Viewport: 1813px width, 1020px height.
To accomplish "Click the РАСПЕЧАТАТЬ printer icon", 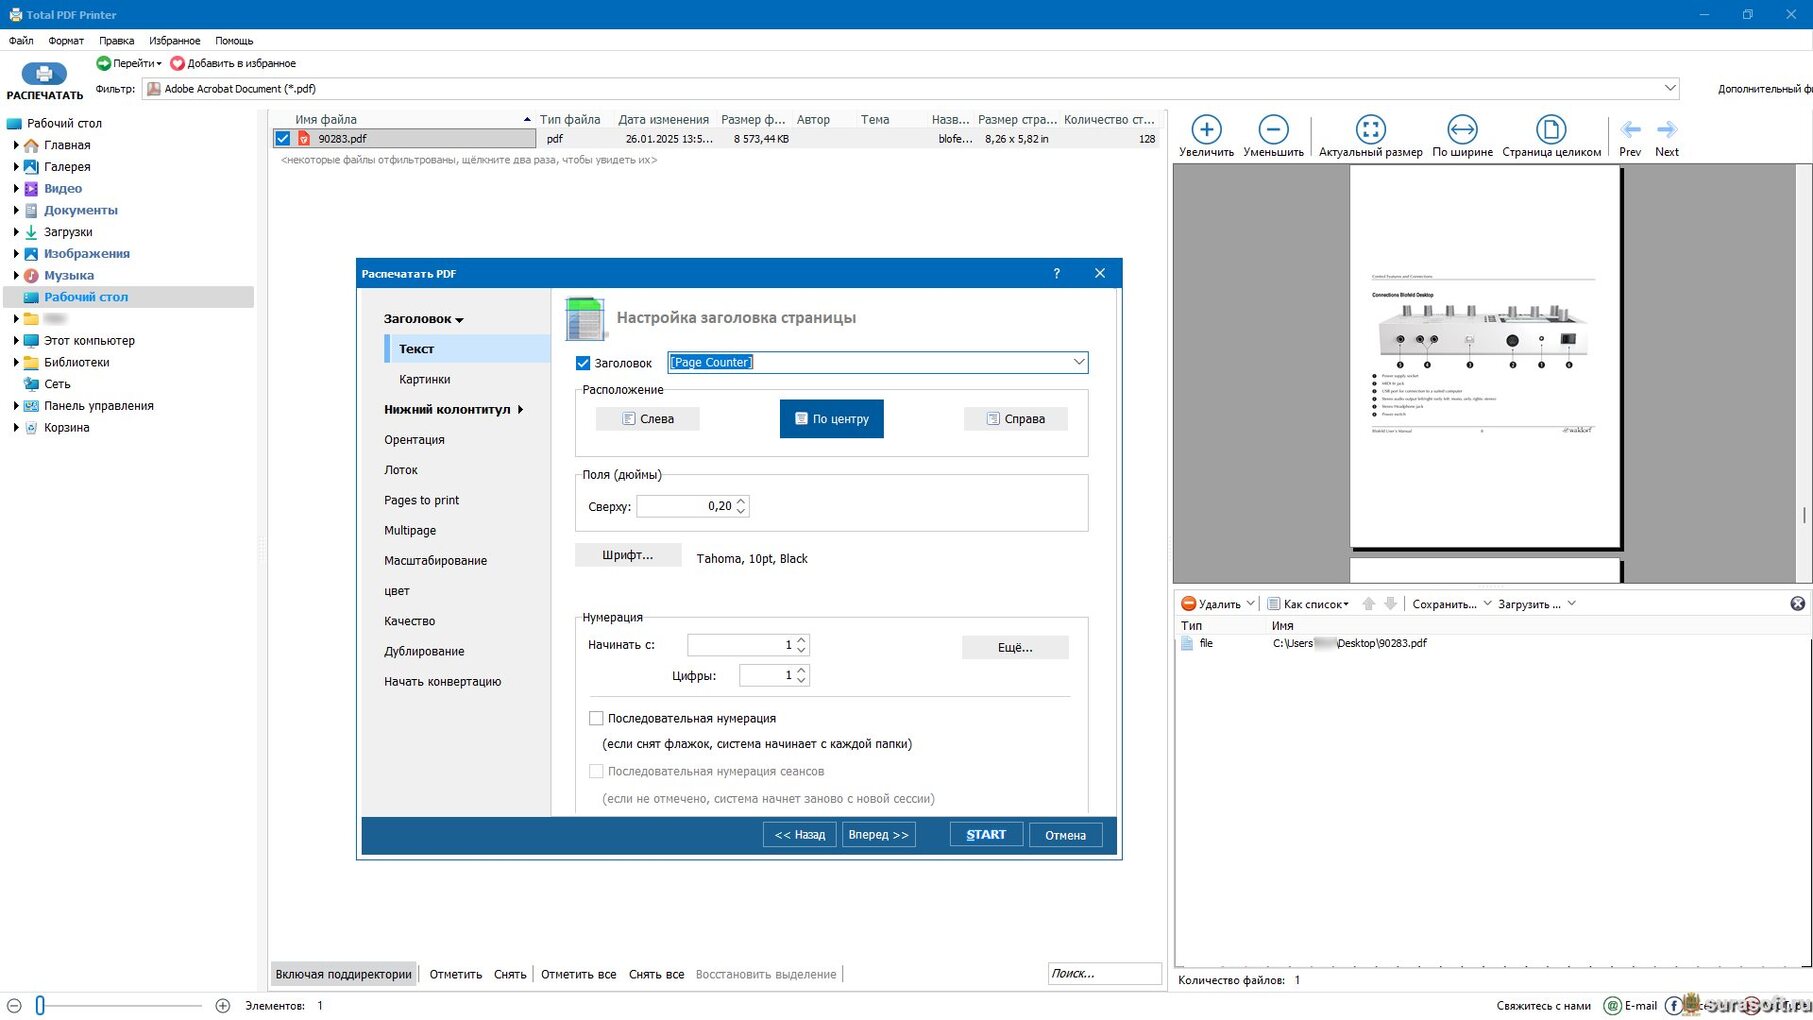I will pos(44,74).
